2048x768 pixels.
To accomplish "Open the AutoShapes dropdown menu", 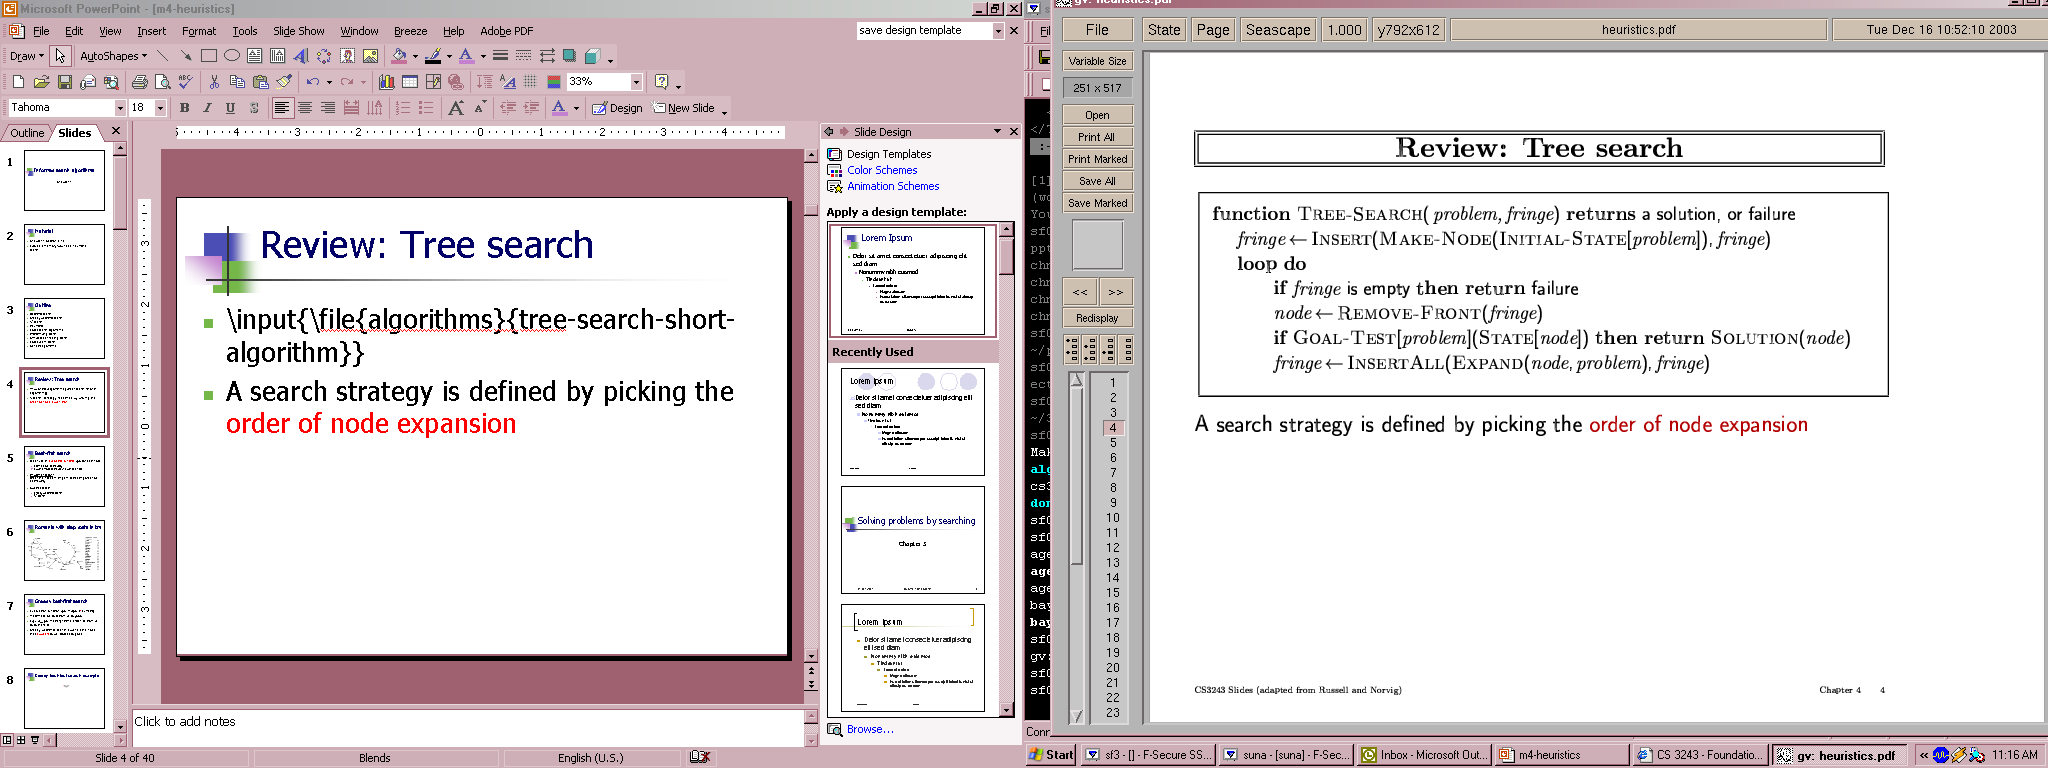I will coord(113,56).
